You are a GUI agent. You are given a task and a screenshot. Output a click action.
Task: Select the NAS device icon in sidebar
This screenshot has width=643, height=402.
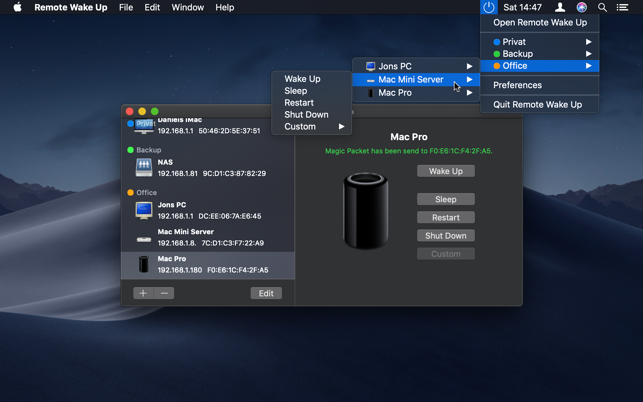coord(144,168)
